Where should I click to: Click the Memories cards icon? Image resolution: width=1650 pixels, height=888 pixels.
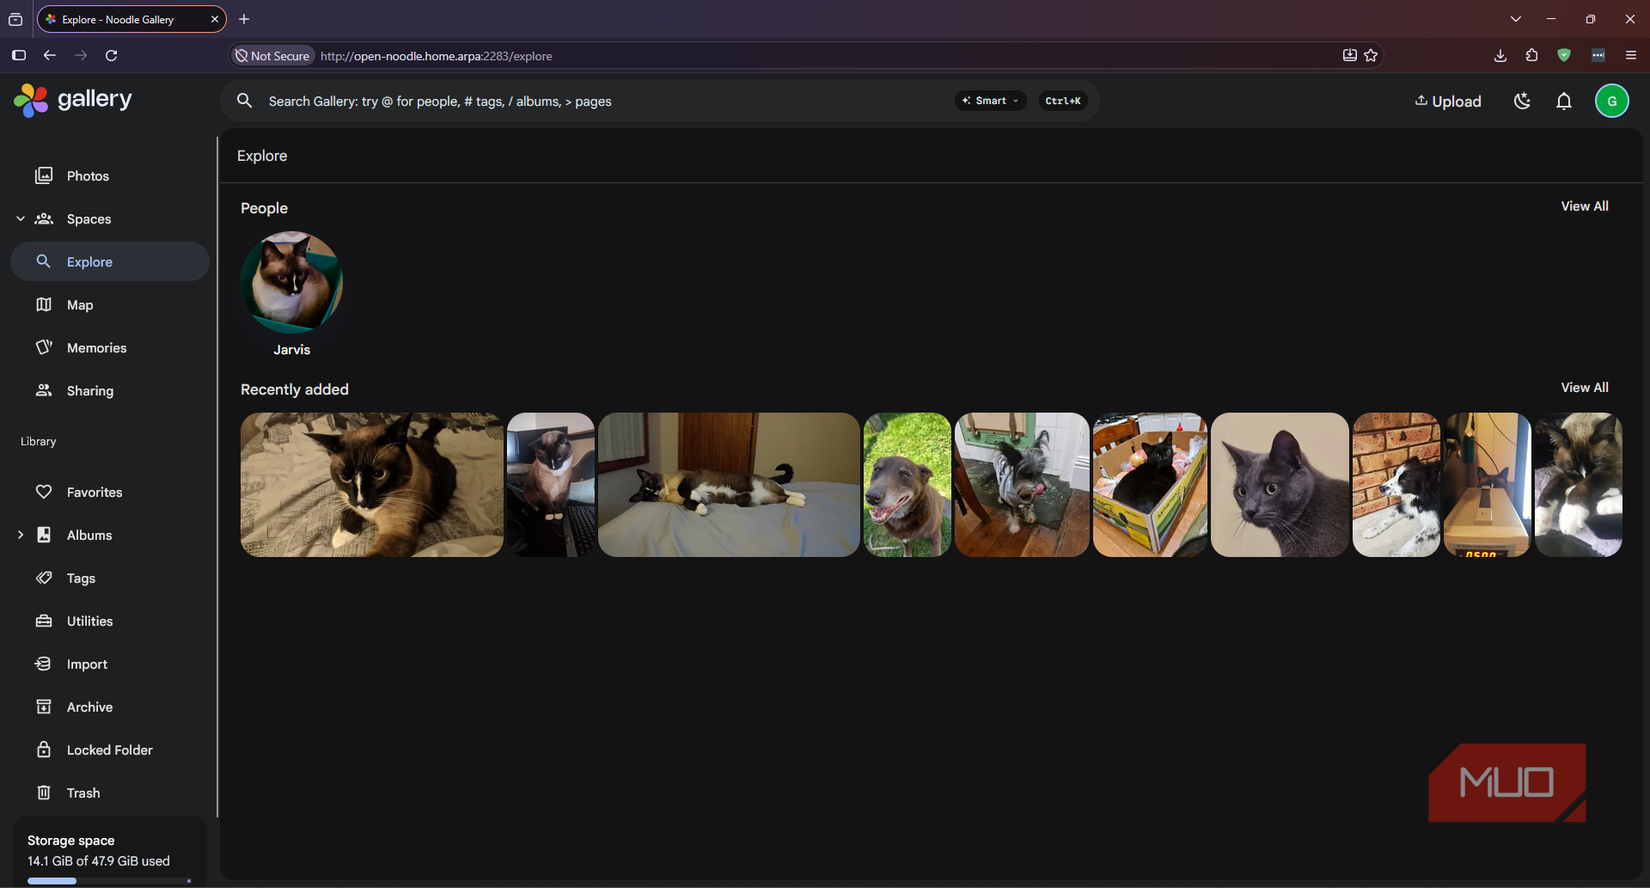44,348
